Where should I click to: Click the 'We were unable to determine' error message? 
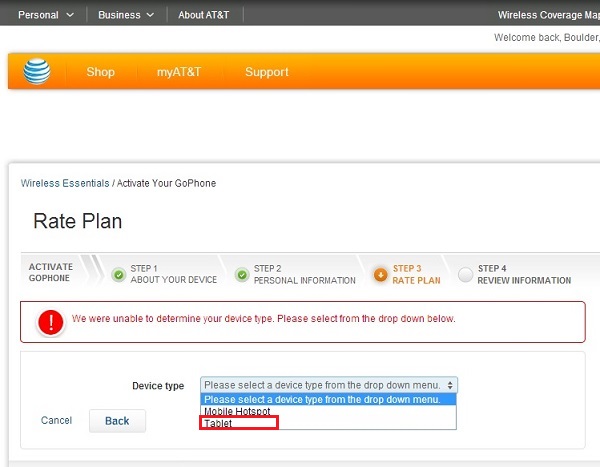(264, 318)
